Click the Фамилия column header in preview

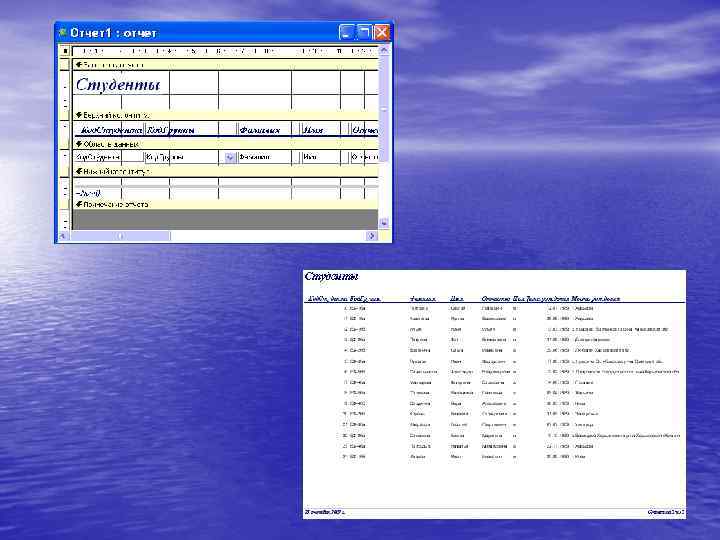click(x=422, y=298)
